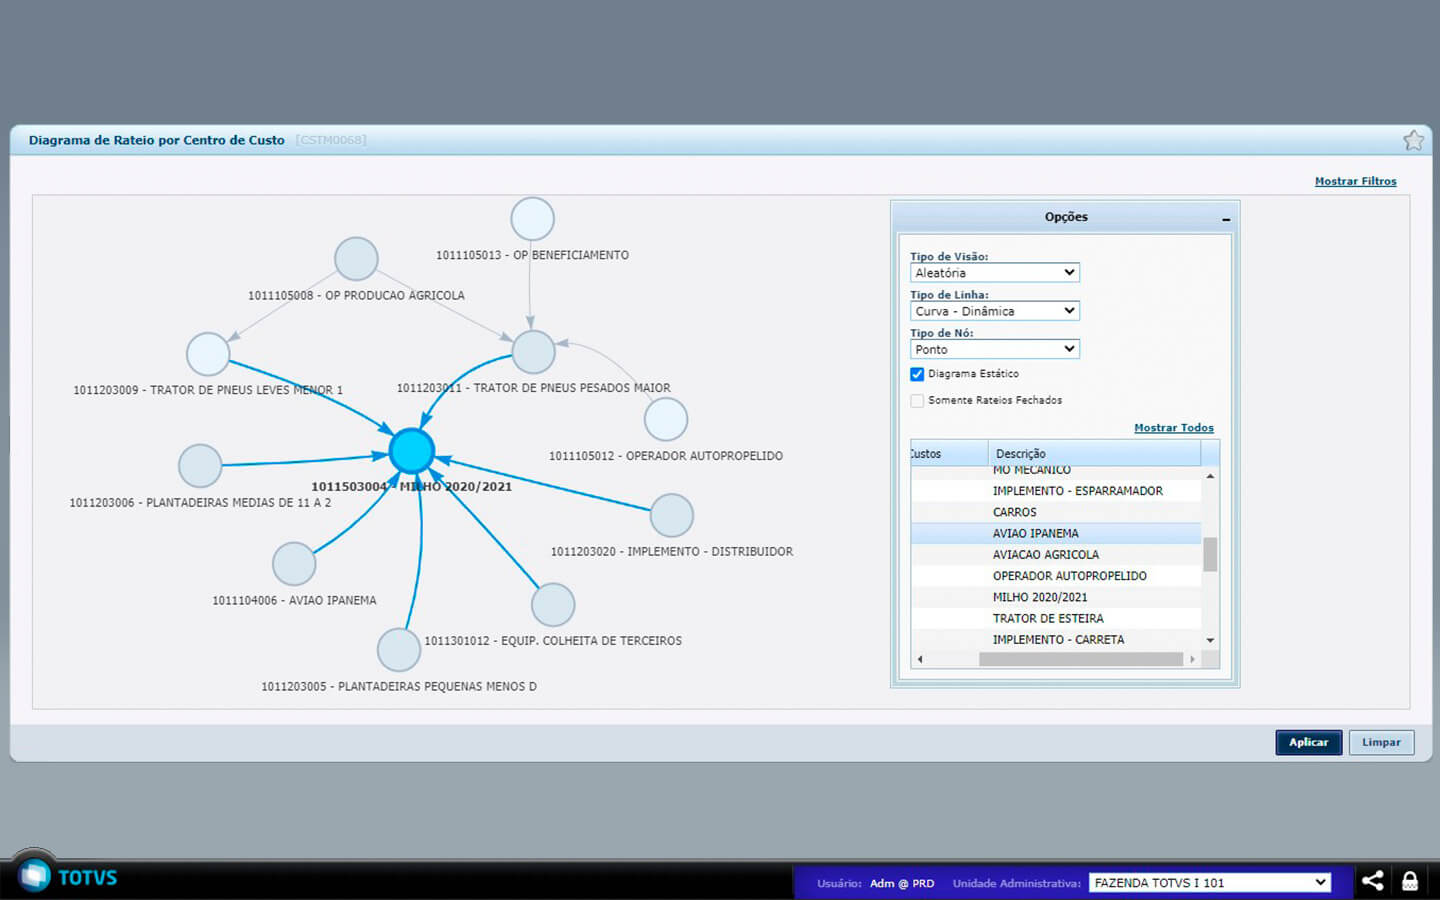Open the TOTVS logo menu
1440x900 pixels.
(x=36, y=876)
